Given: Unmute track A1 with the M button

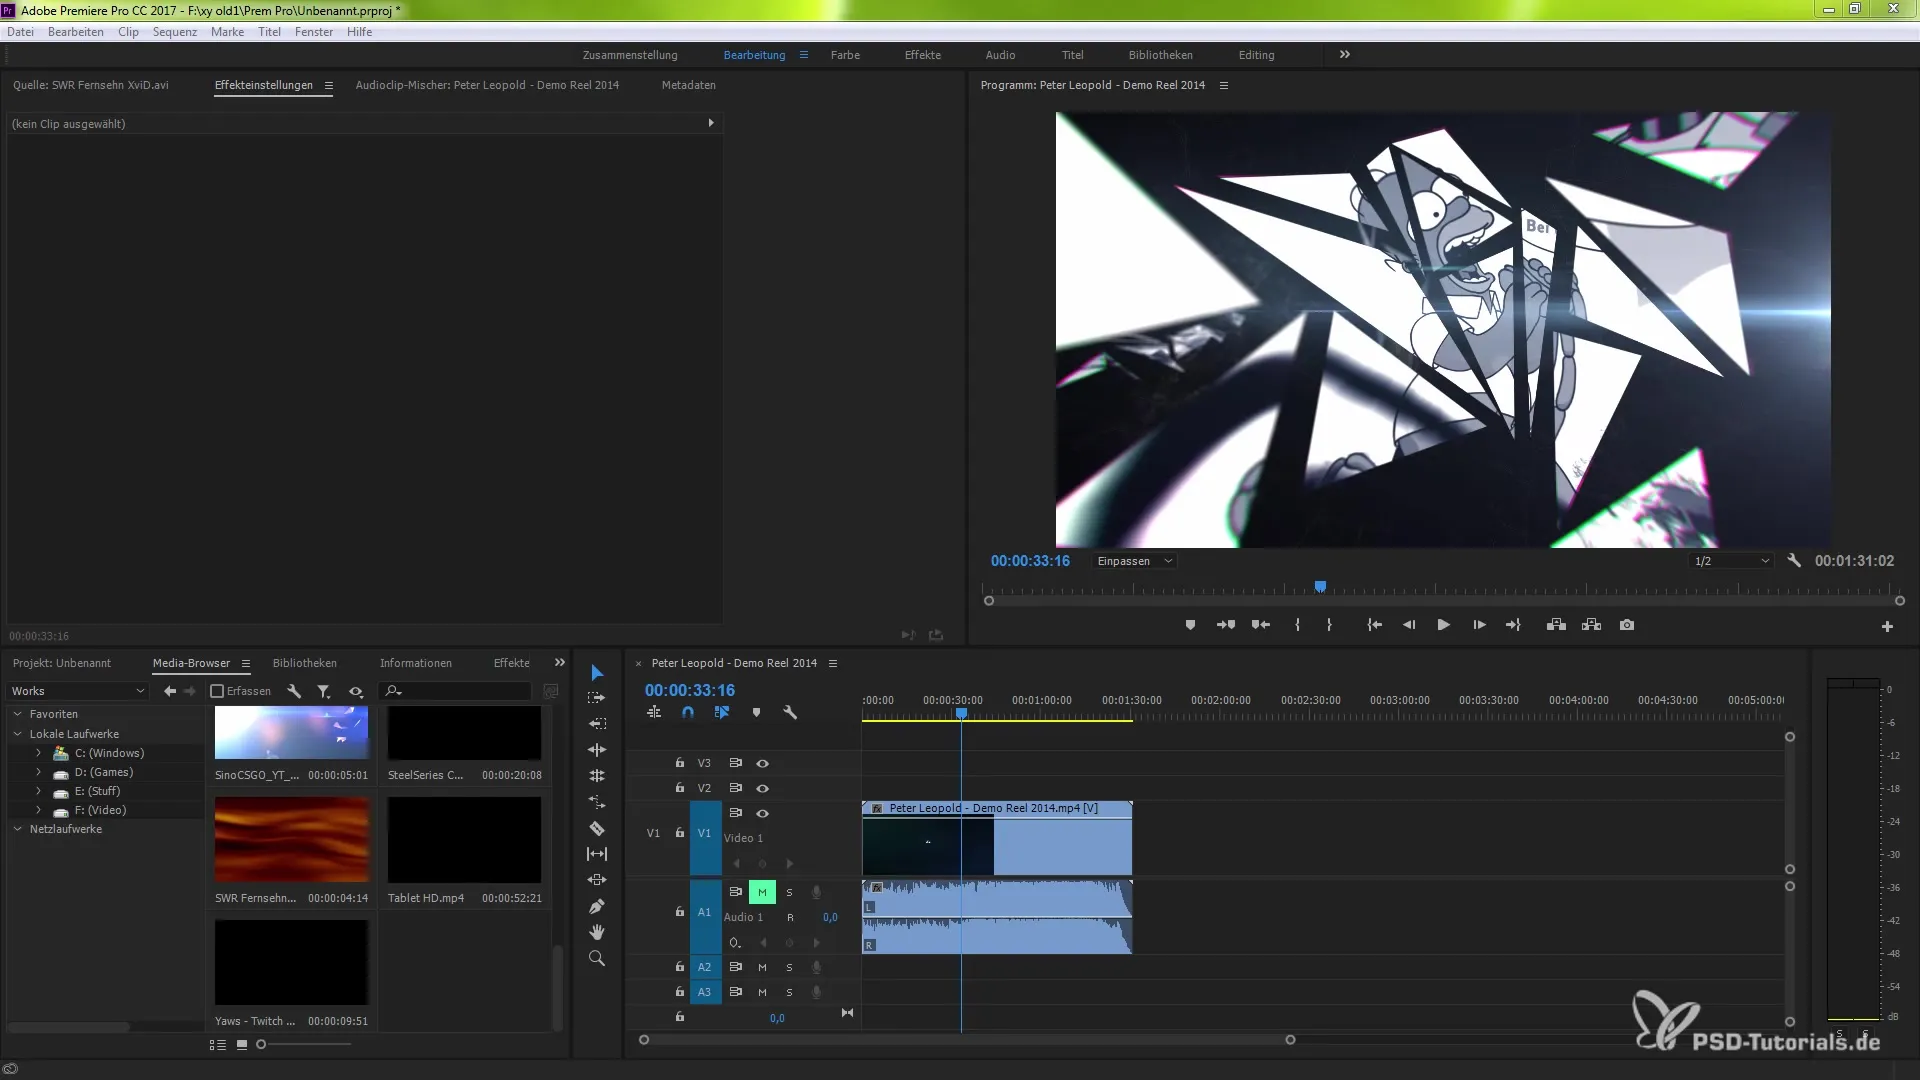Looking at the screenshot, I should [762, 892].
